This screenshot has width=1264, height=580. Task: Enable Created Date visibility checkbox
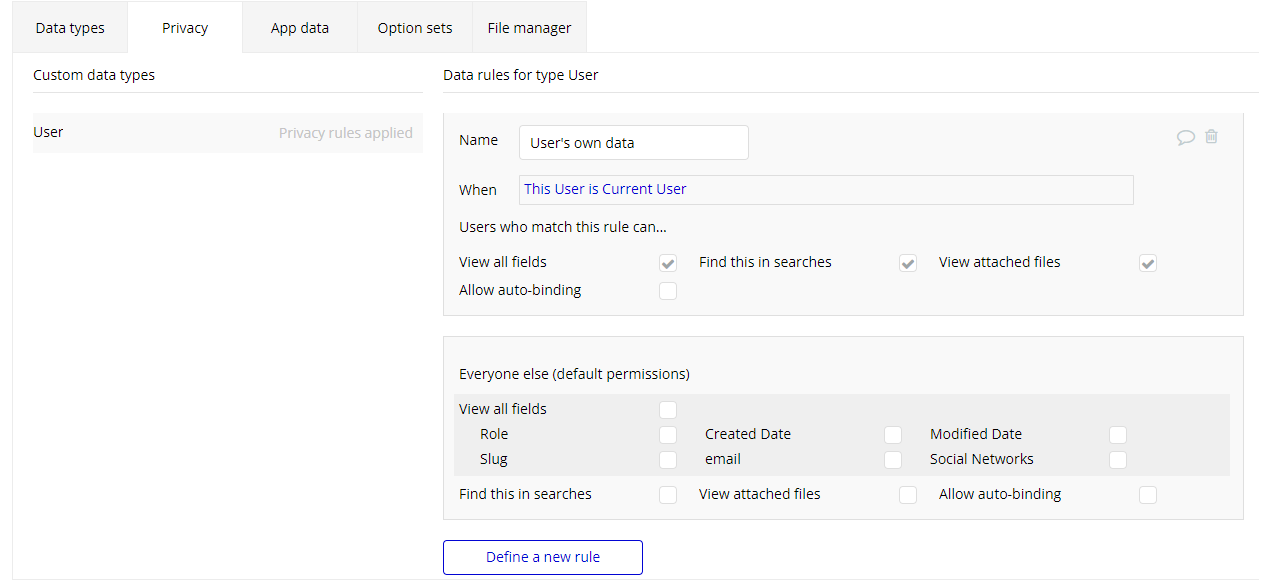(x=893, y=435)
